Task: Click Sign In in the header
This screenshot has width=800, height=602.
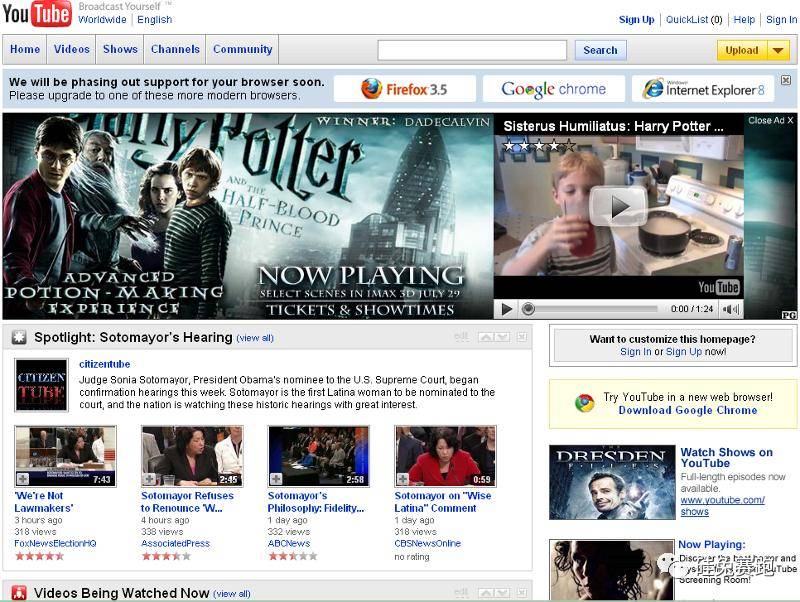Action: [781, 19]
